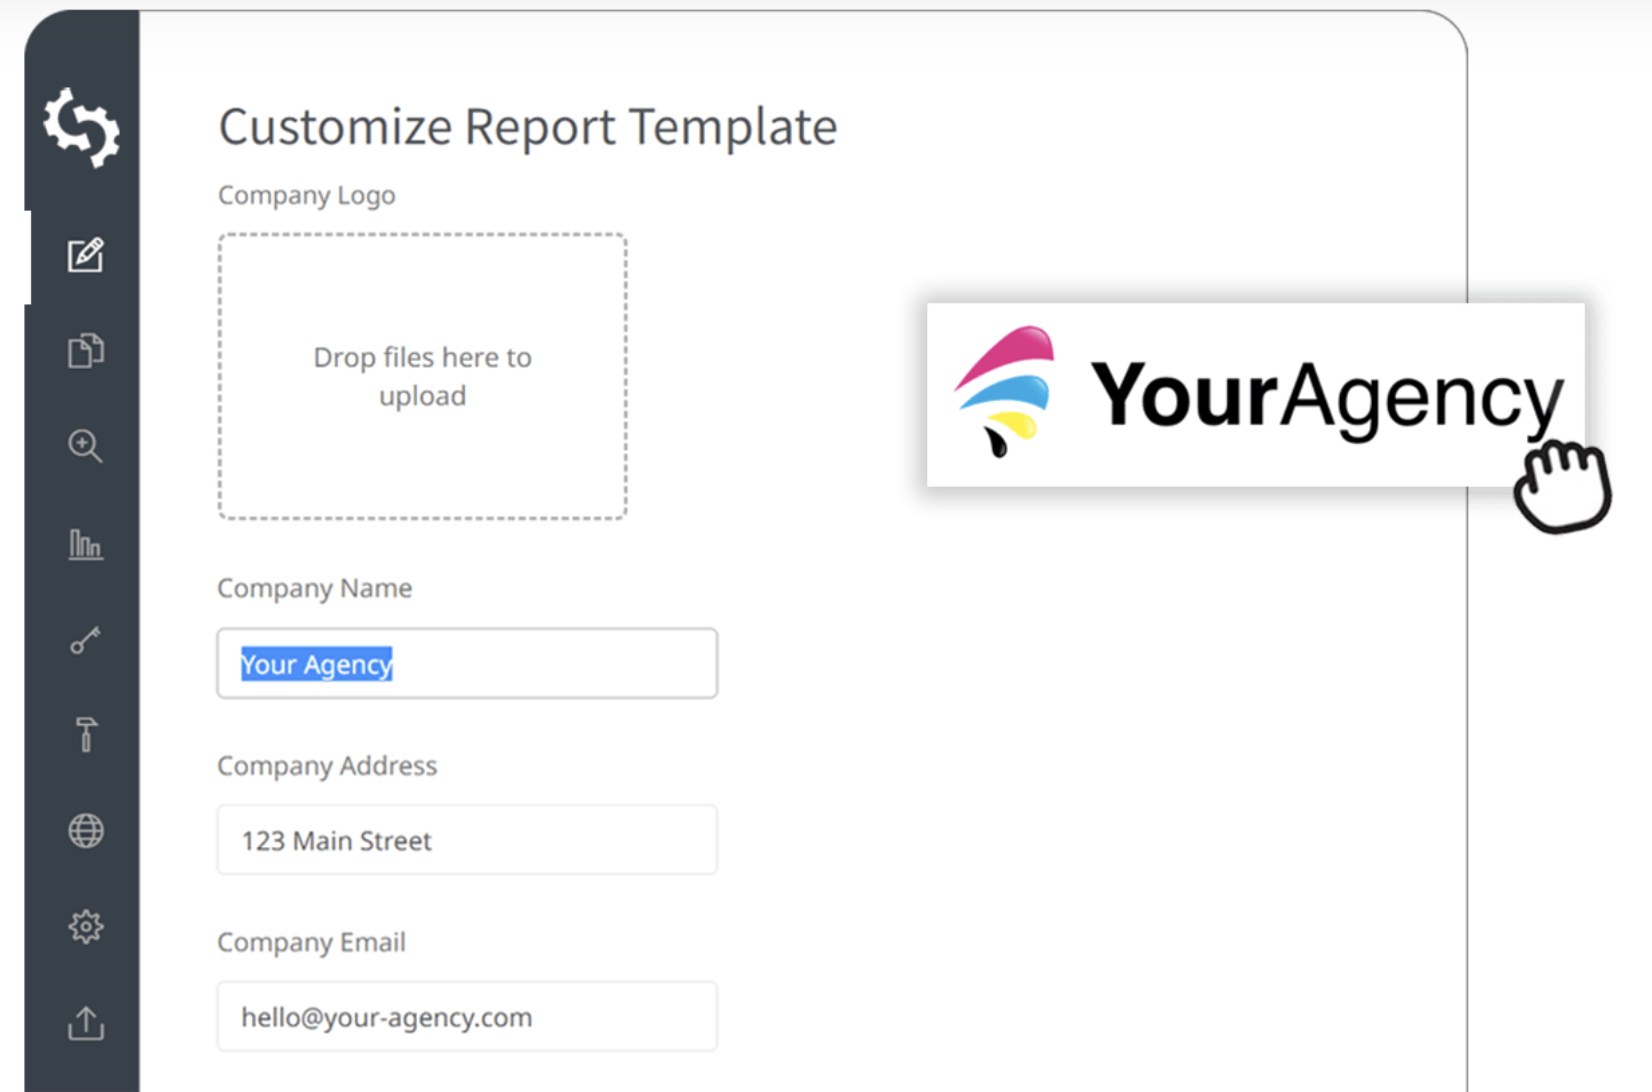The width and height of the screenshot is (1652, 1092).
Task: Open the bar chart sidebar section
Action: [85, 544]
